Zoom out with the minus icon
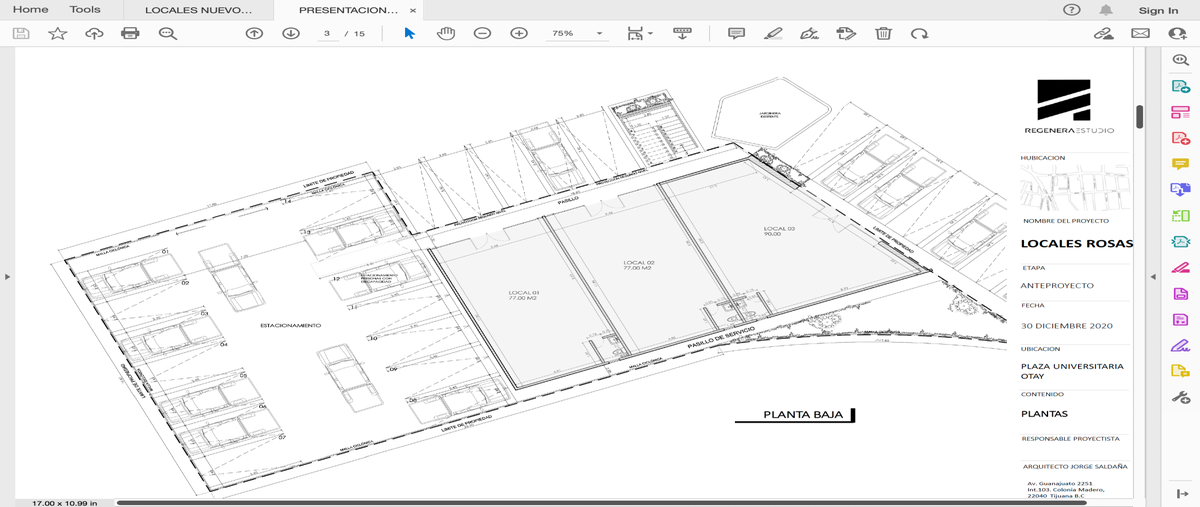The width and height of the screenshot is (1200, 507). point(482,33)
